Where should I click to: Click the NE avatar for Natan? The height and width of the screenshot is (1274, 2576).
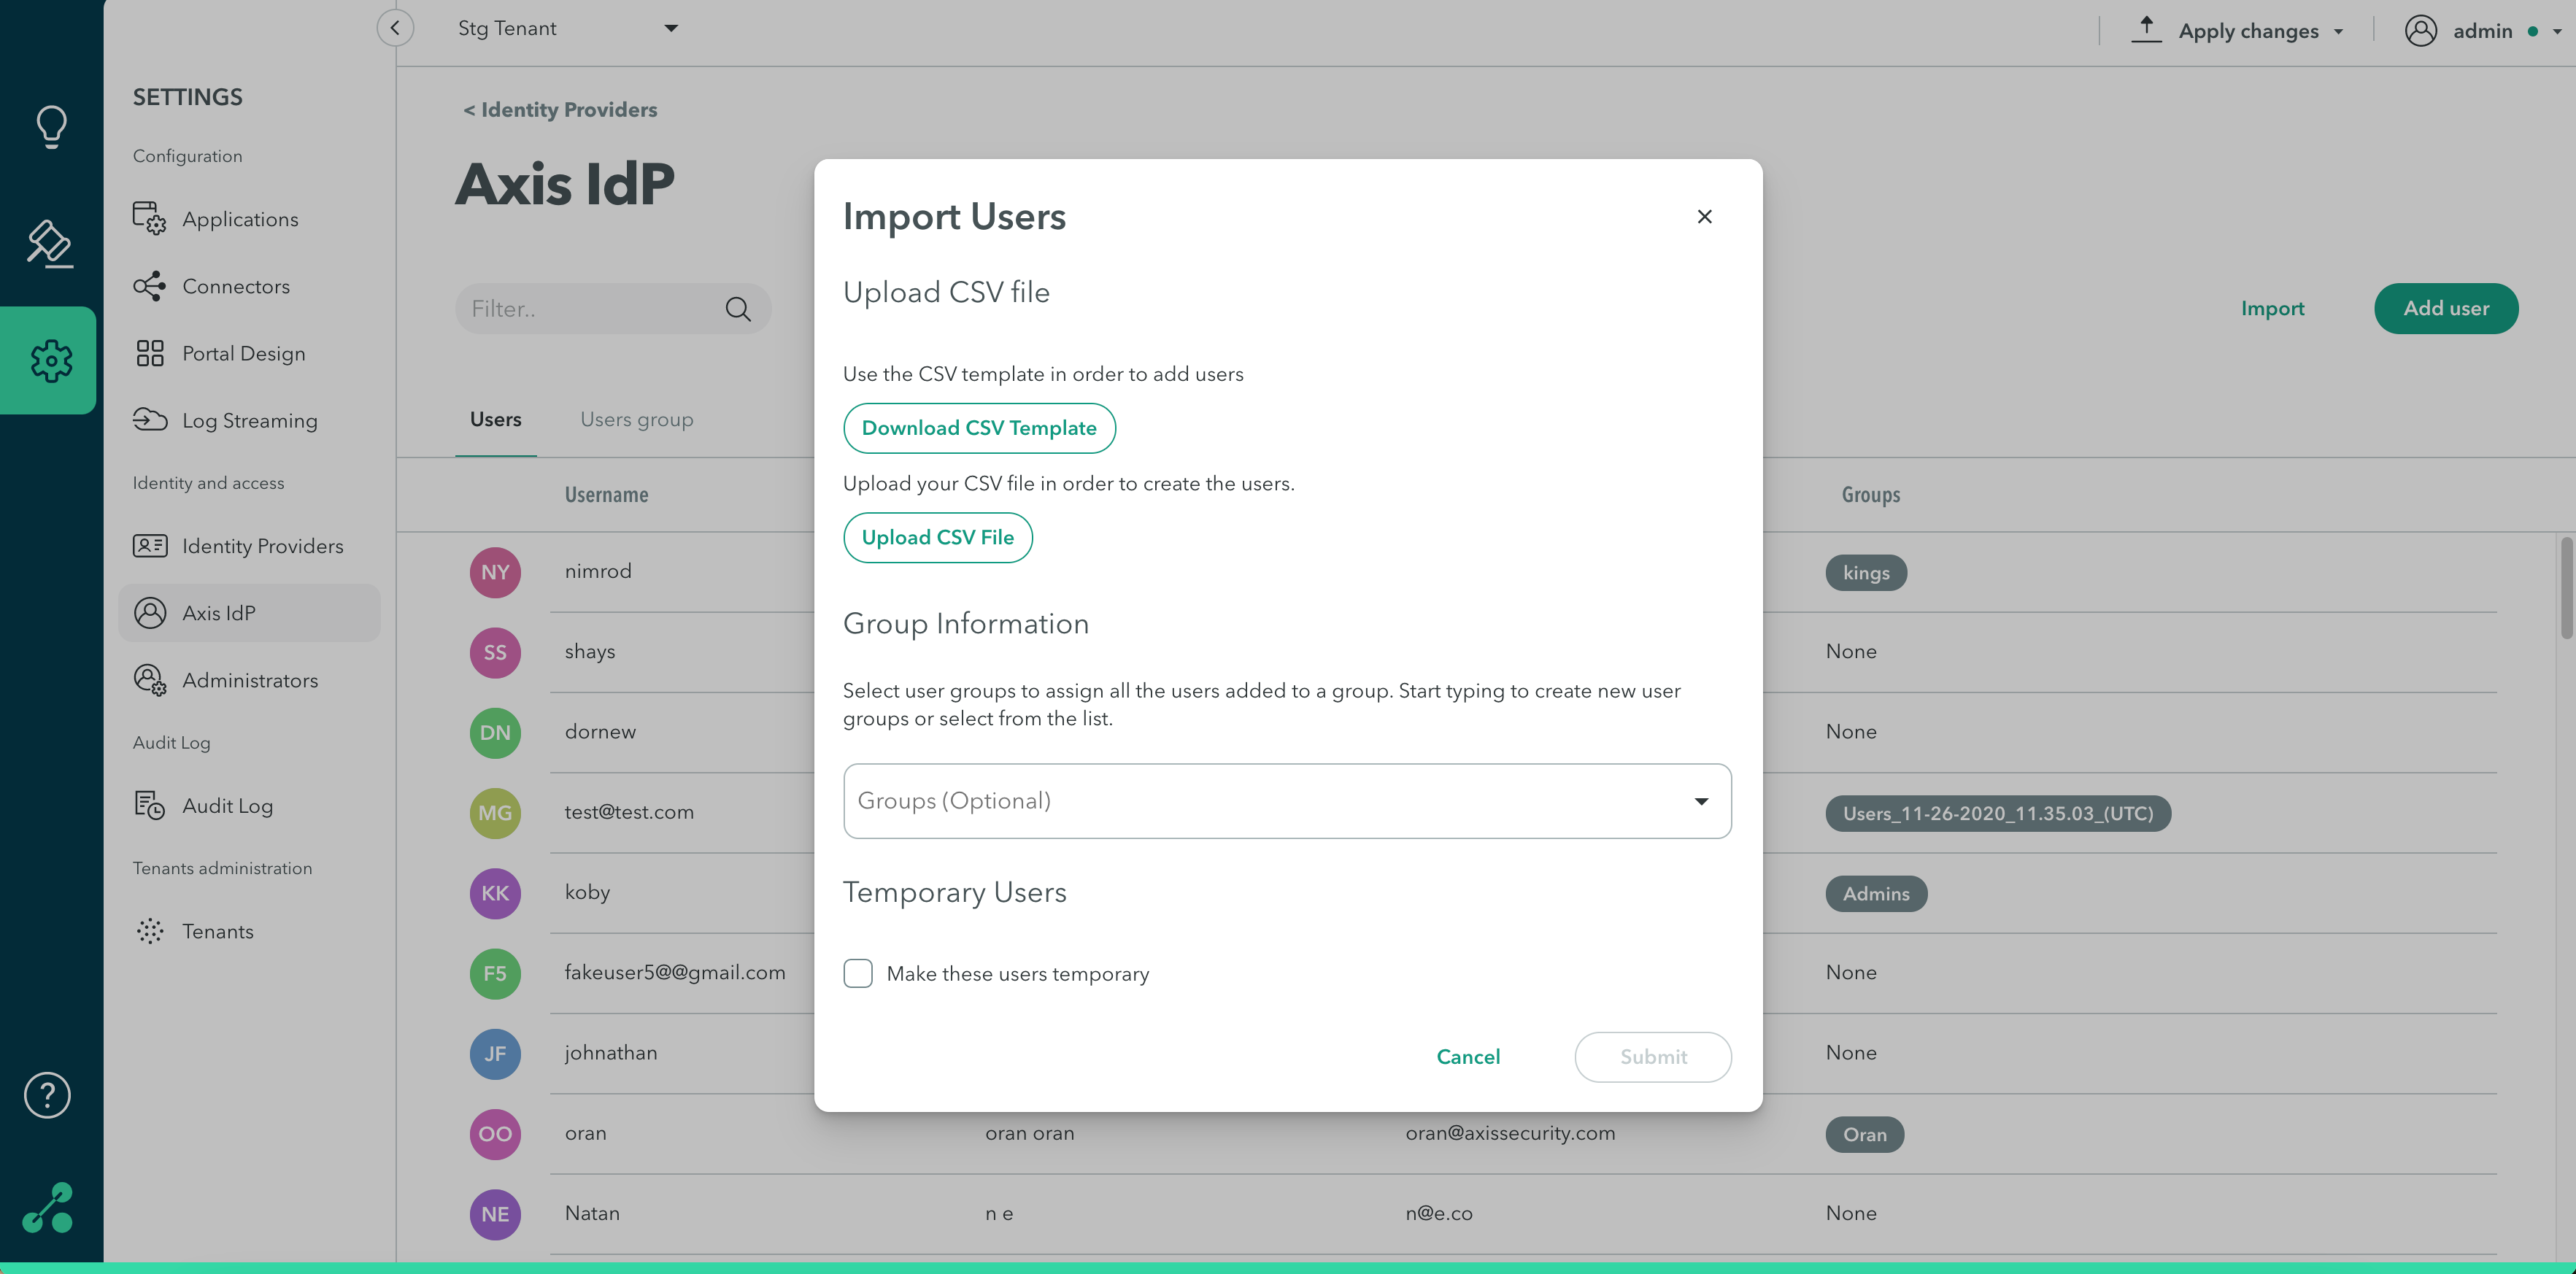[x=495, y=1214]
